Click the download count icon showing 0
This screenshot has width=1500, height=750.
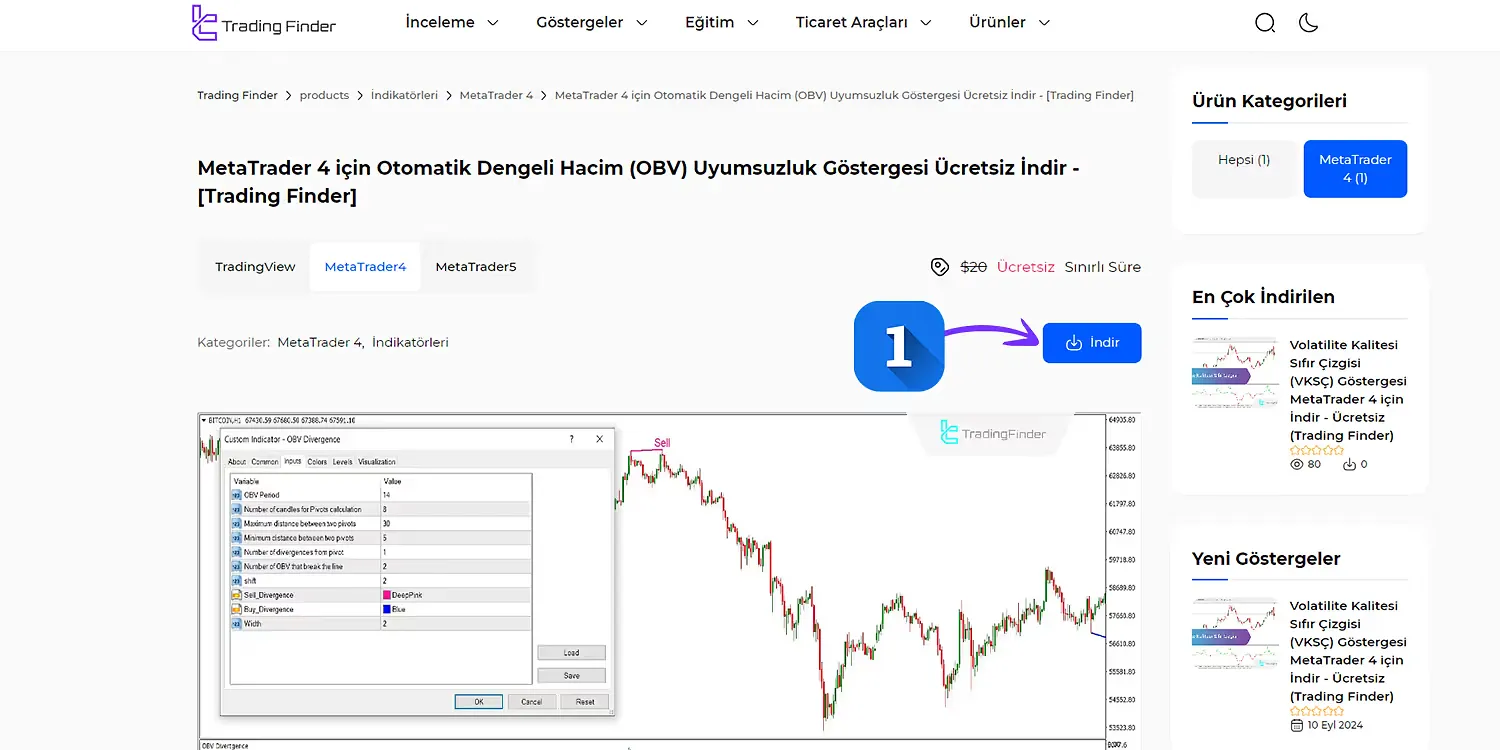(x=1349, y=463)
